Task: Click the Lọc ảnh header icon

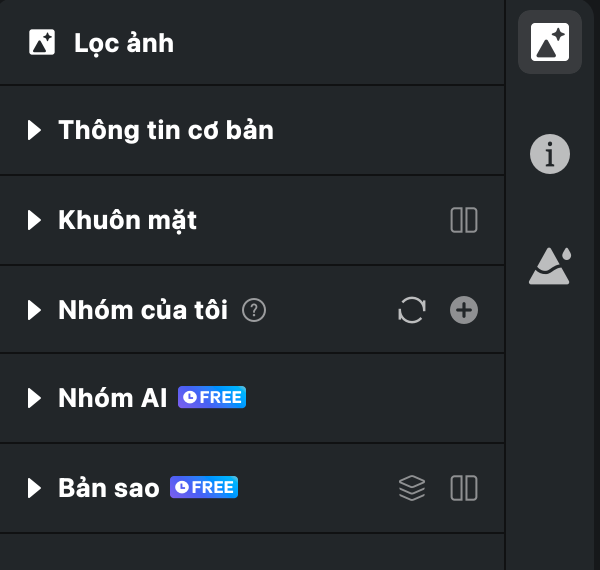Action: coord(42,42)
